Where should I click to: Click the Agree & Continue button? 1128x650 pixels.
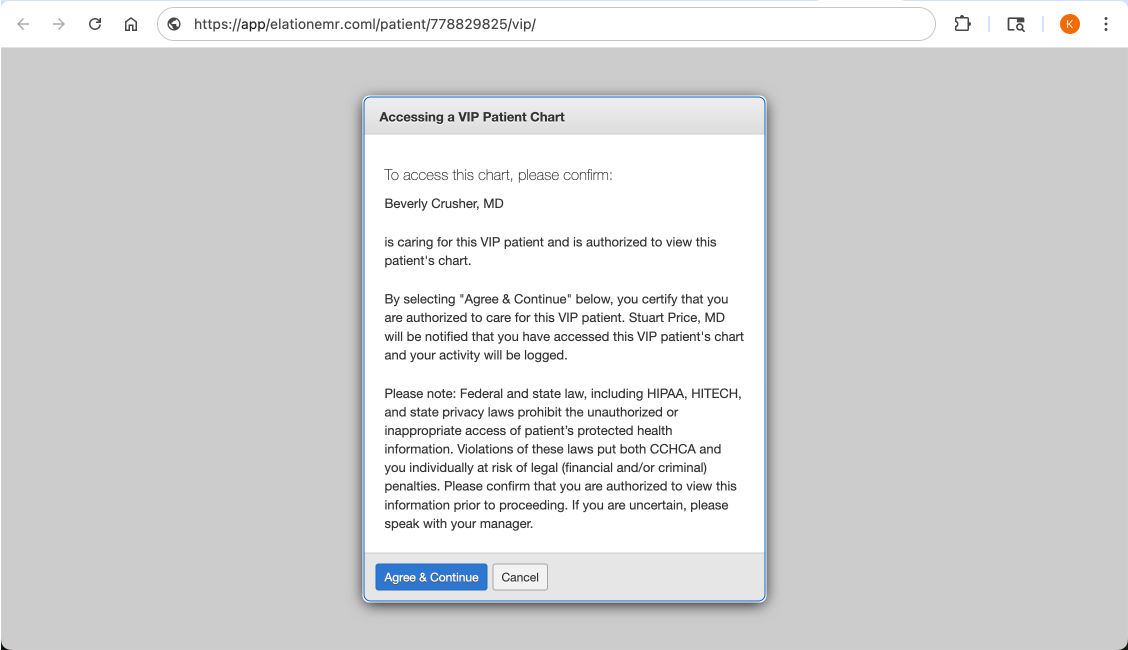coord(431,577)
